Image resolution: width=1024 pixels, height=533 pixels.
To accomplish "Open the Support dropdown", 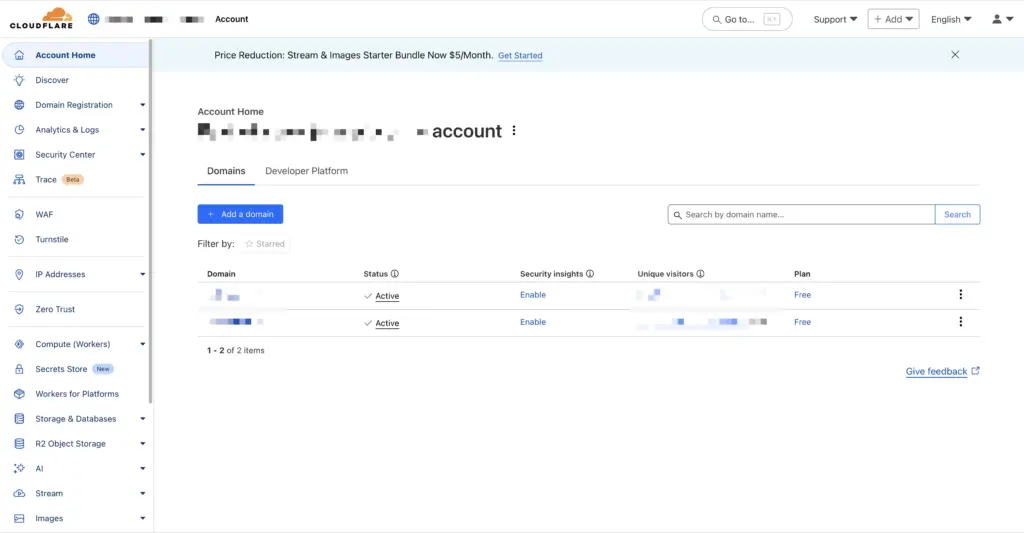I will 835,19.
